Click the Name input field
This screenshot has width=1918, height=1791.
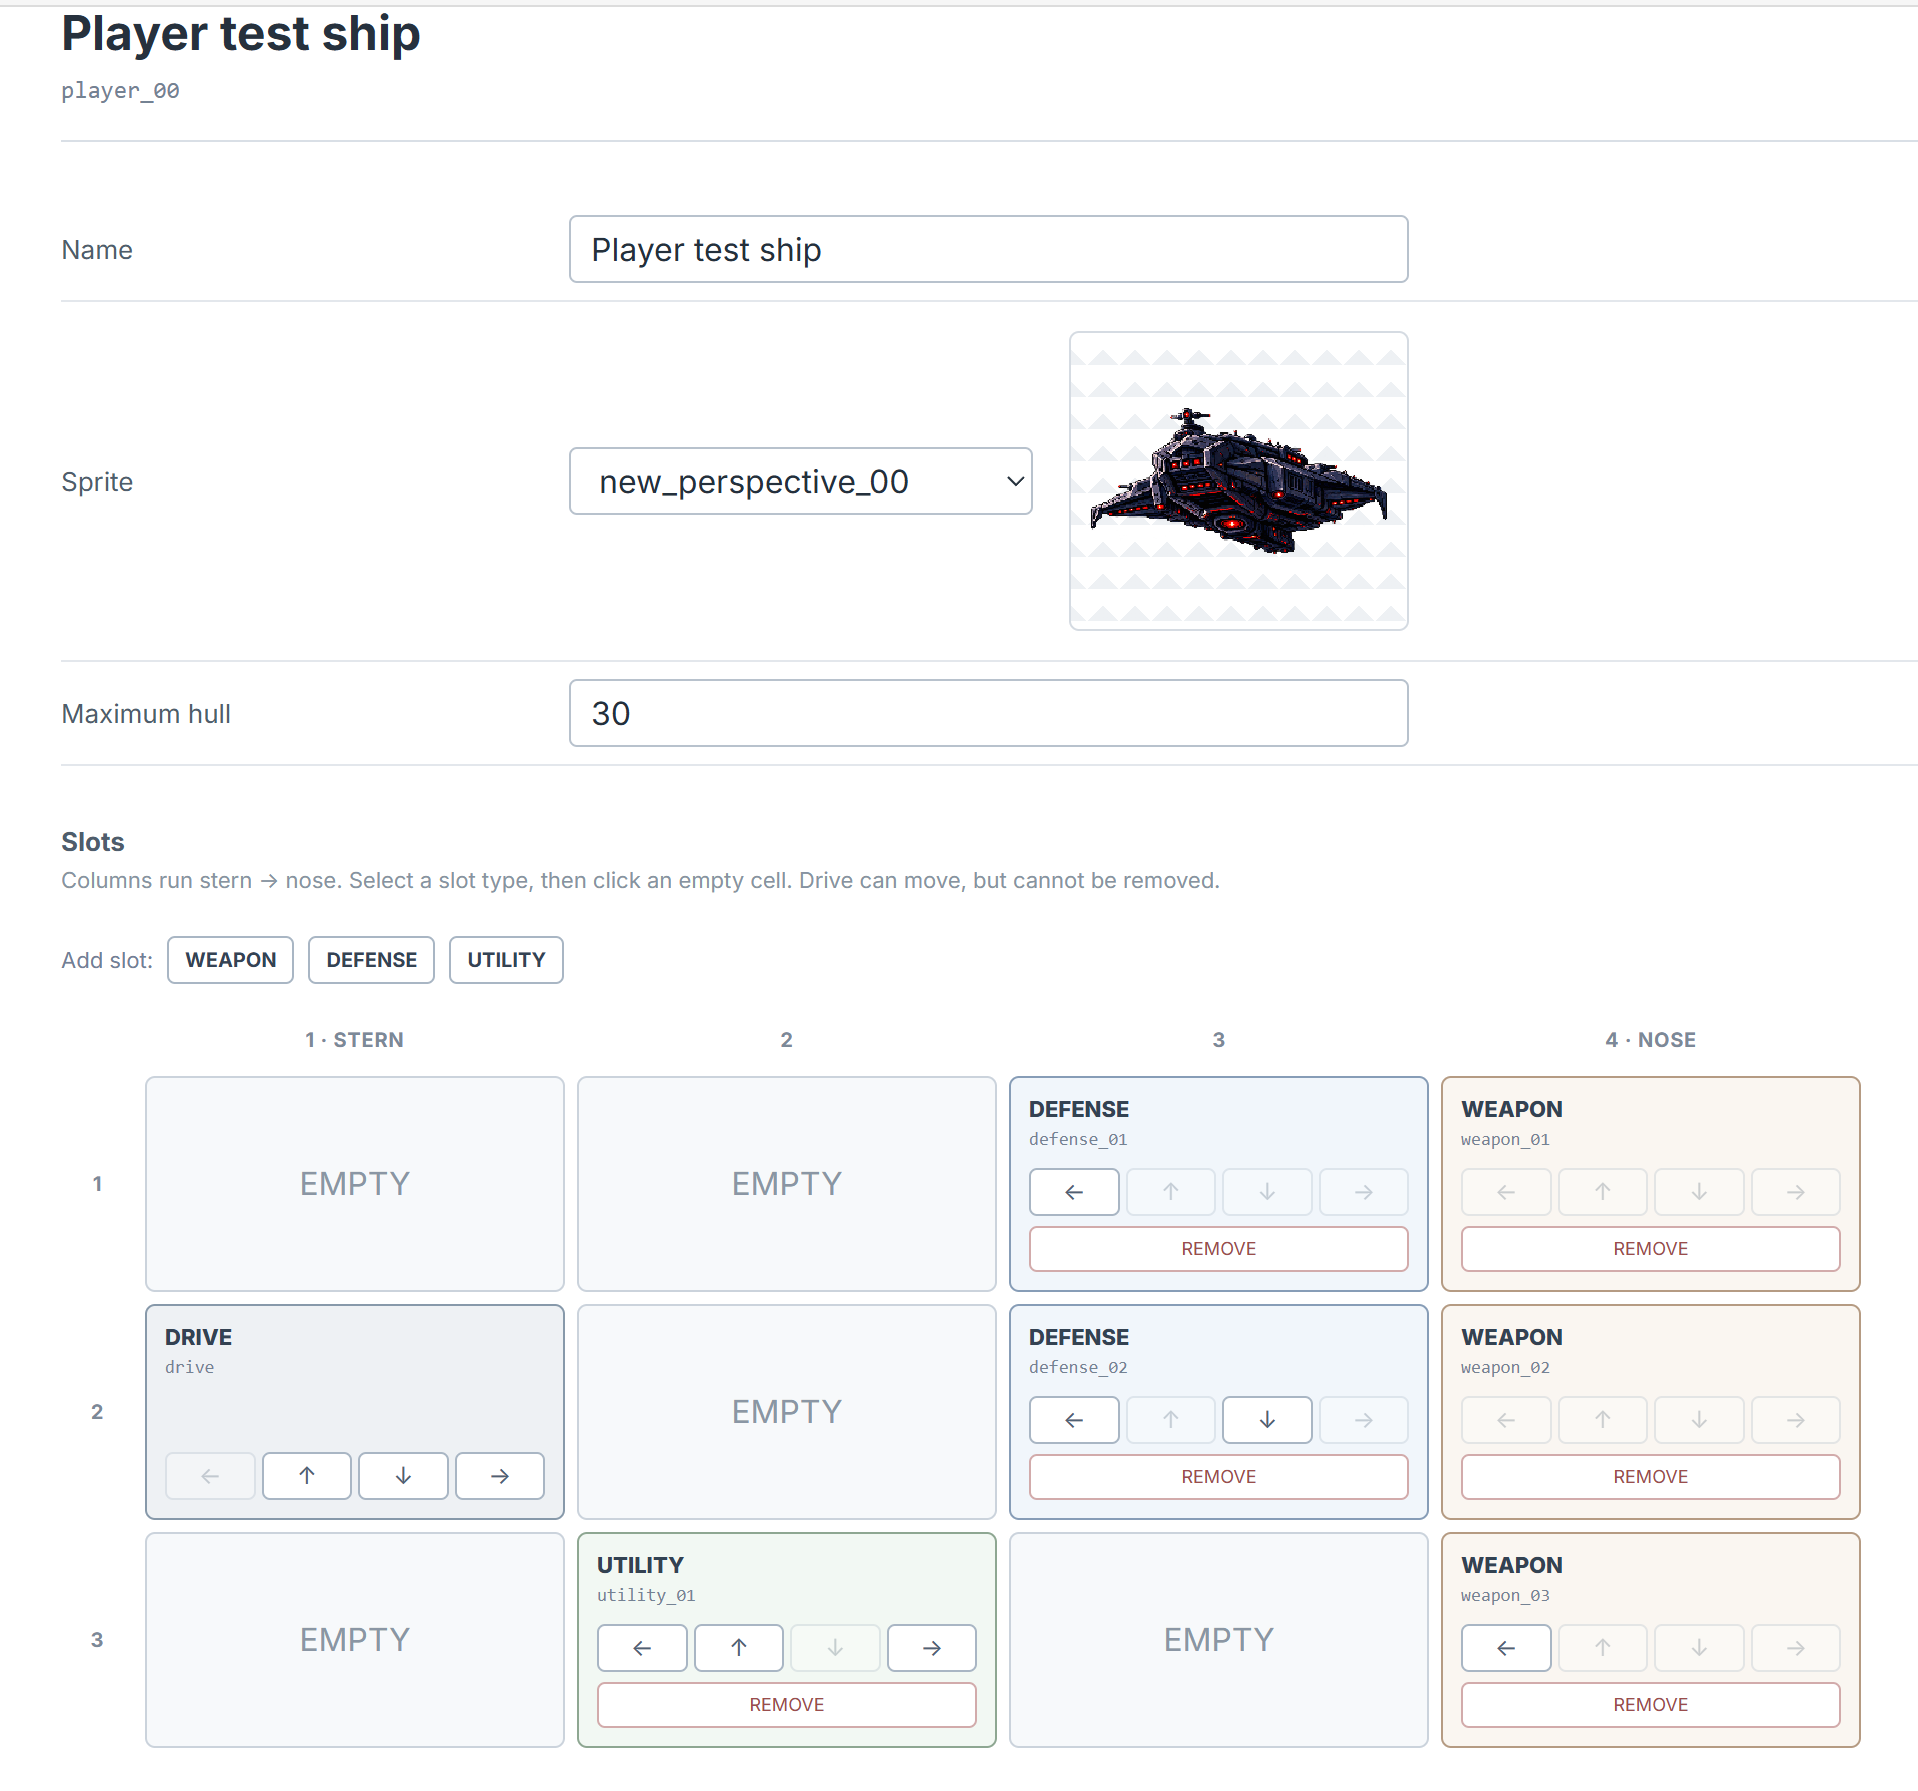[x=989, y=249]
